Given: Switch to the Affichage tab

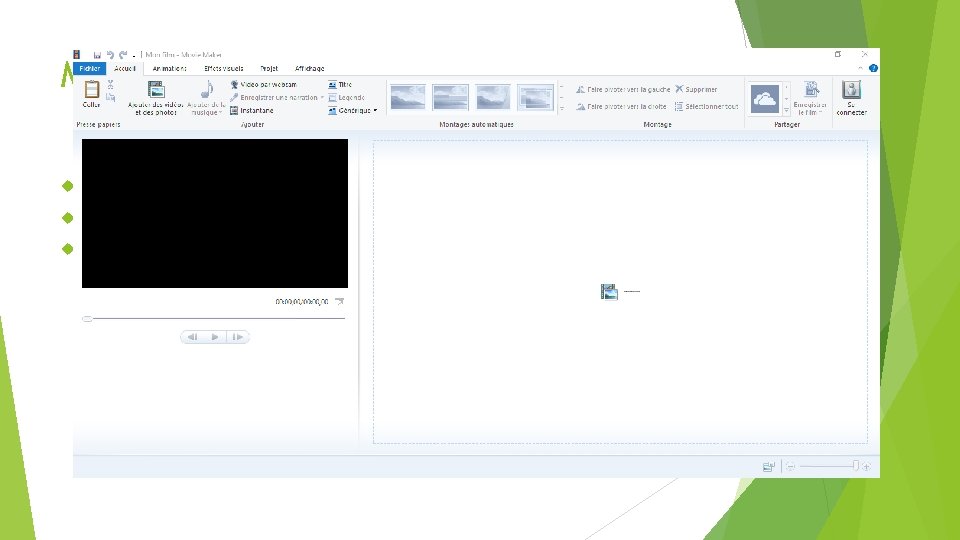Looking at the screenshot, I should click(x=309, y=69).
